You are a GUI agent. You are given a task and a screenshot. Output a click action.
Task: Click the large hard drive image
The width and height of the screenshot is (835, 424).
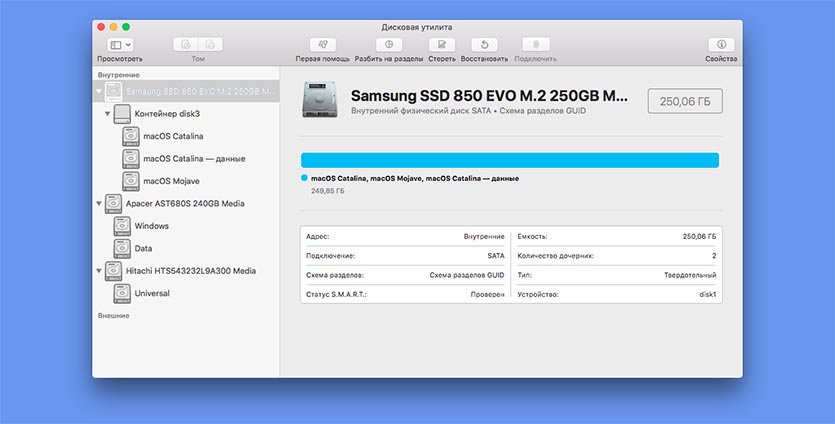(320, 100)
